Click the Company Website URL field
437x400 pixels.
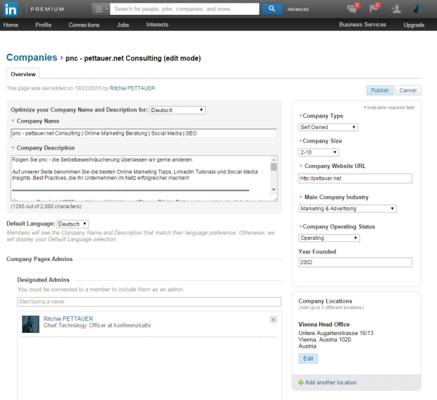pos(355,178)
